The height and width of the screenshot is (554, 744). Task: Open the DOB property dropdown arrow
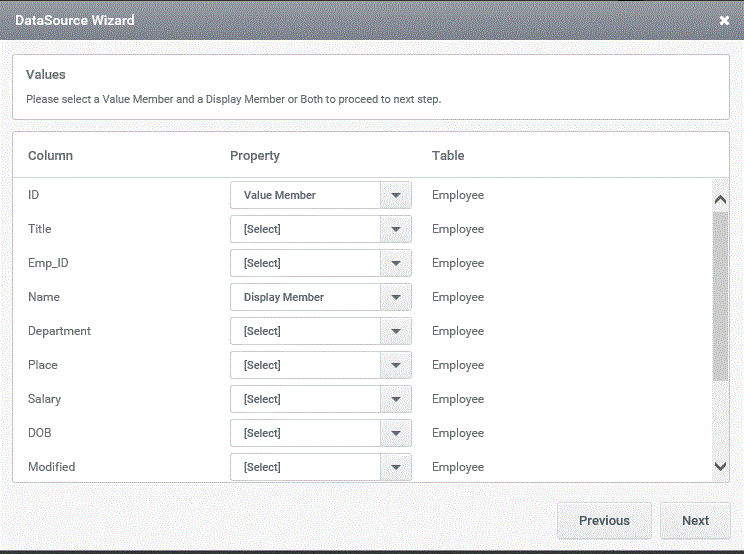click(396, 433)
